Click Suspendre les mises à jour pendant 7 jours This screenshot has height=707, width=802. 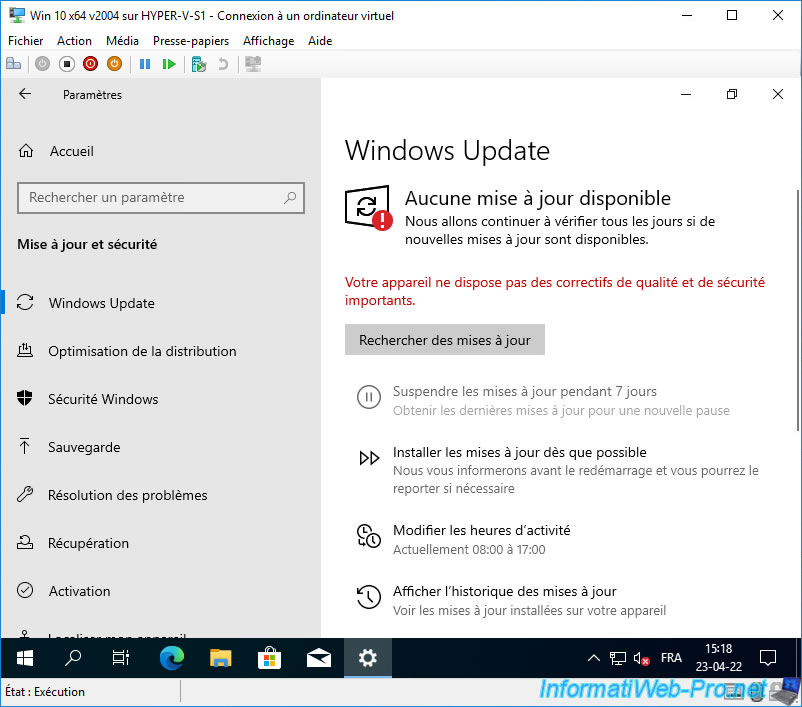click(x=525, y=391)
